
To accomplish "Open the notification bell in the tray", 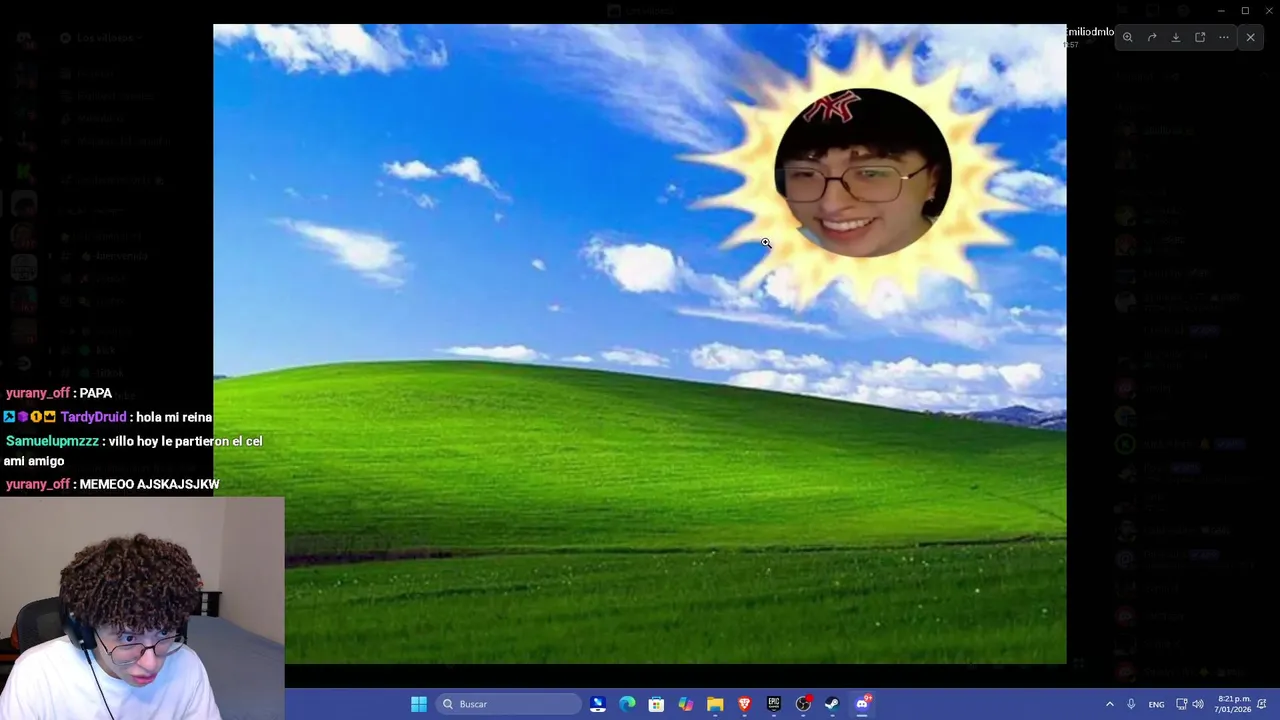I will tap(1262, 704).
